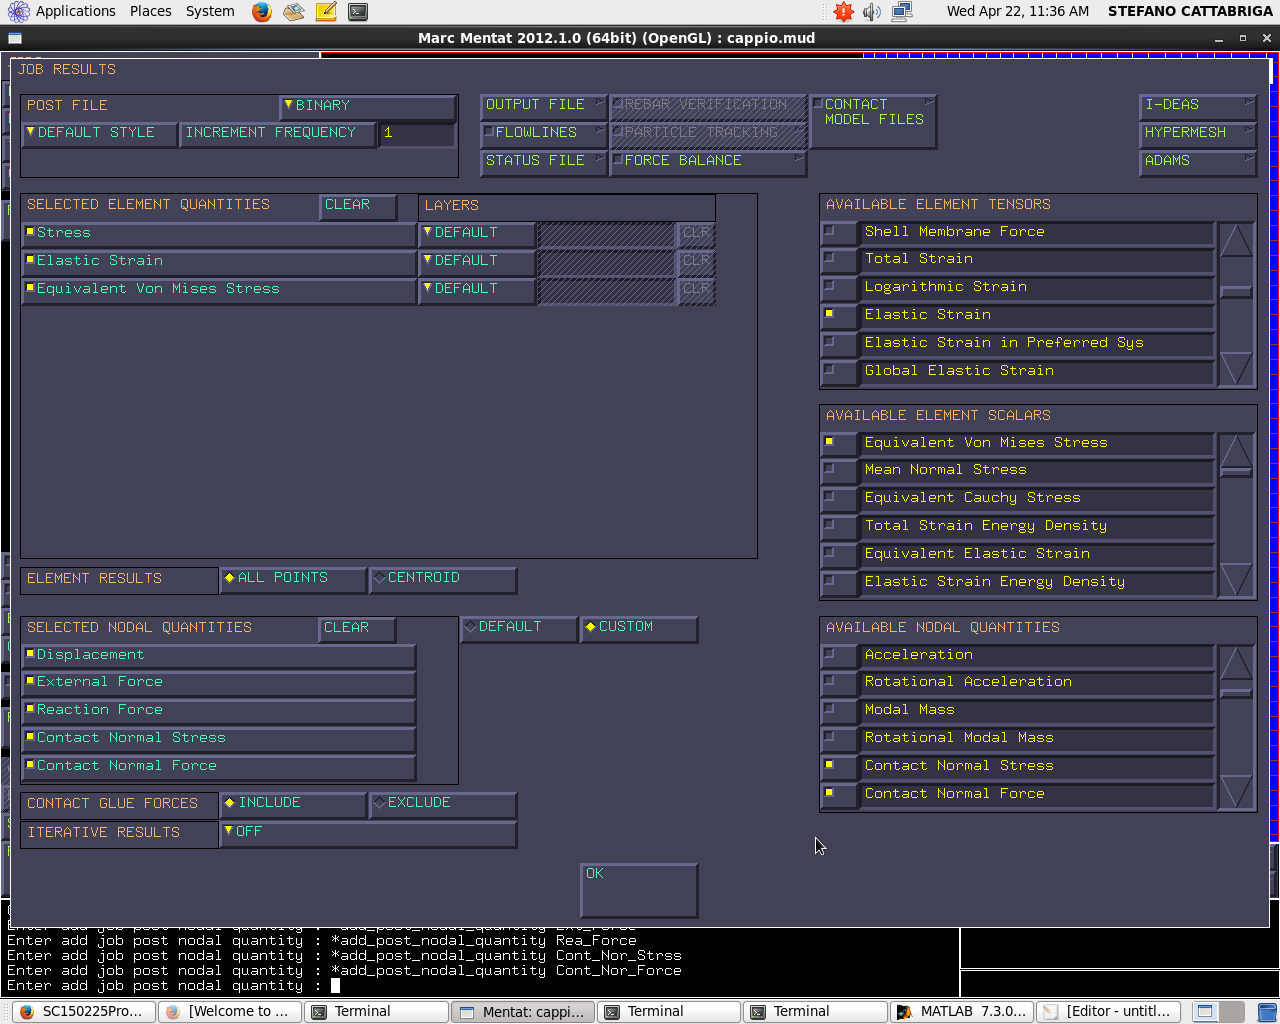Open the OUTPUT FILE submenu
Image resolution: width=1280 pixels, height=1024 pixels.
[x=543, y=106]
